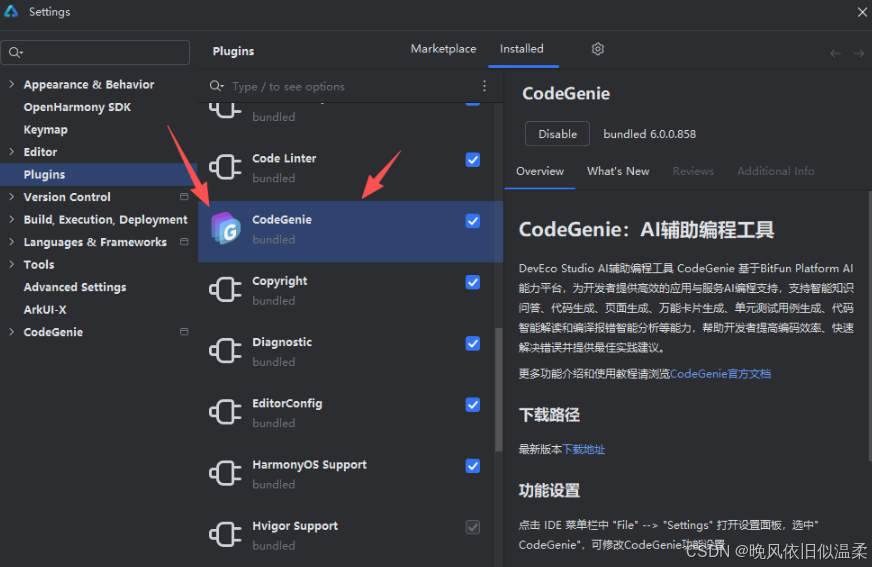Click the plugin description scrollbar
This screenshot has width=872, height=567.
(x=869, y=325)
